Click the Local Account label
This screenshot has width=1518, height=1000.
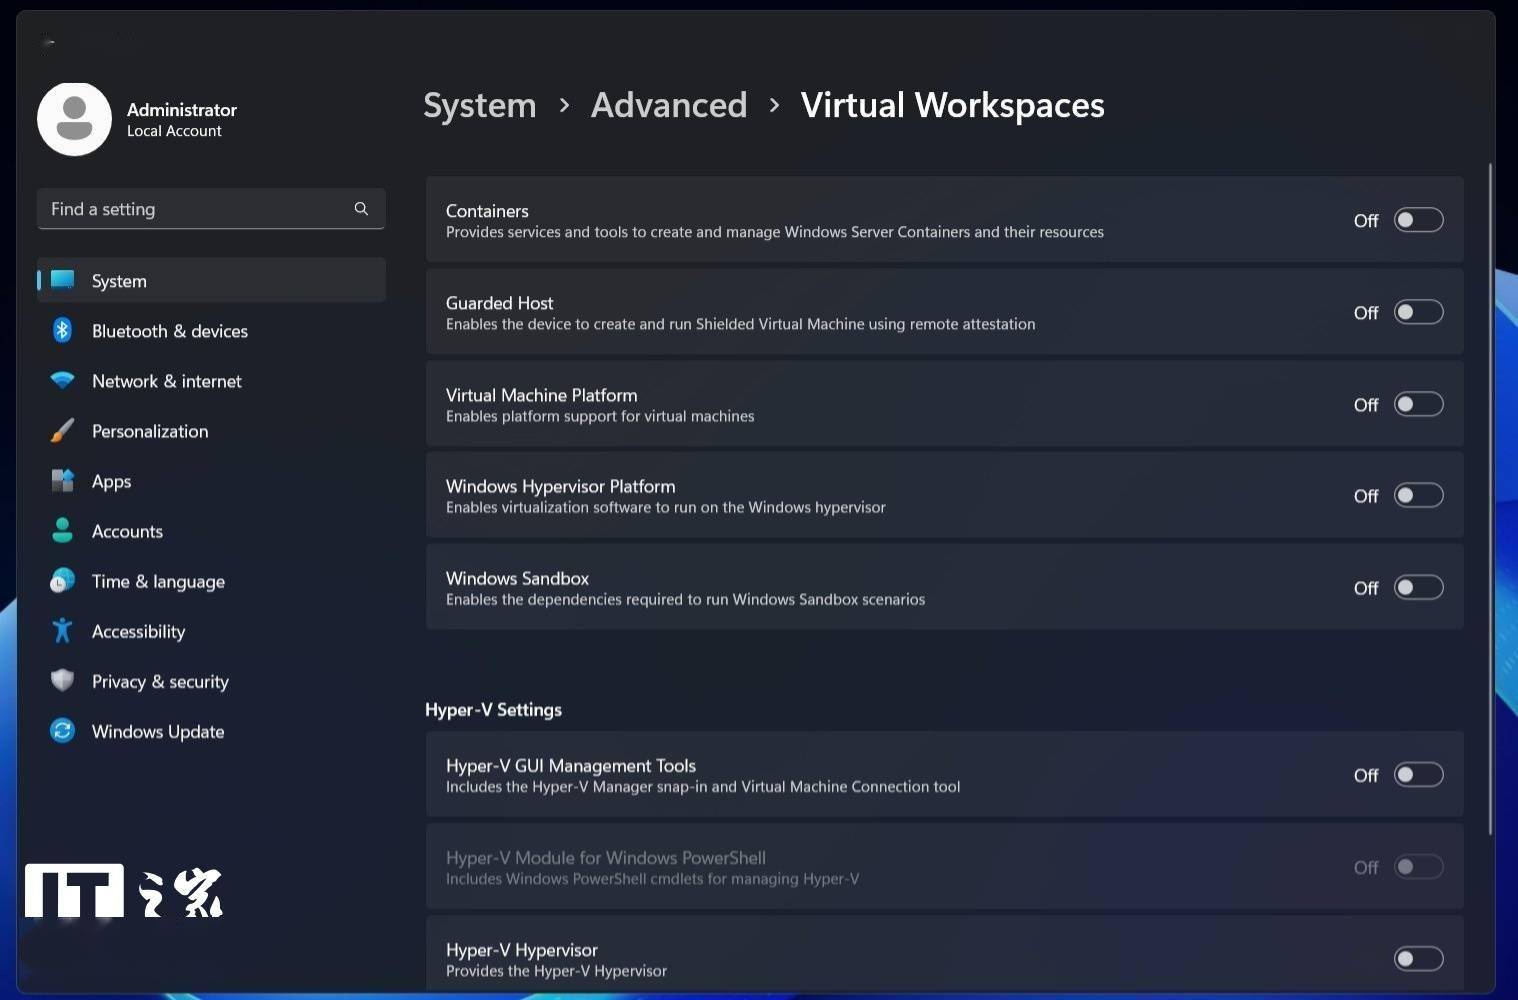174,131
